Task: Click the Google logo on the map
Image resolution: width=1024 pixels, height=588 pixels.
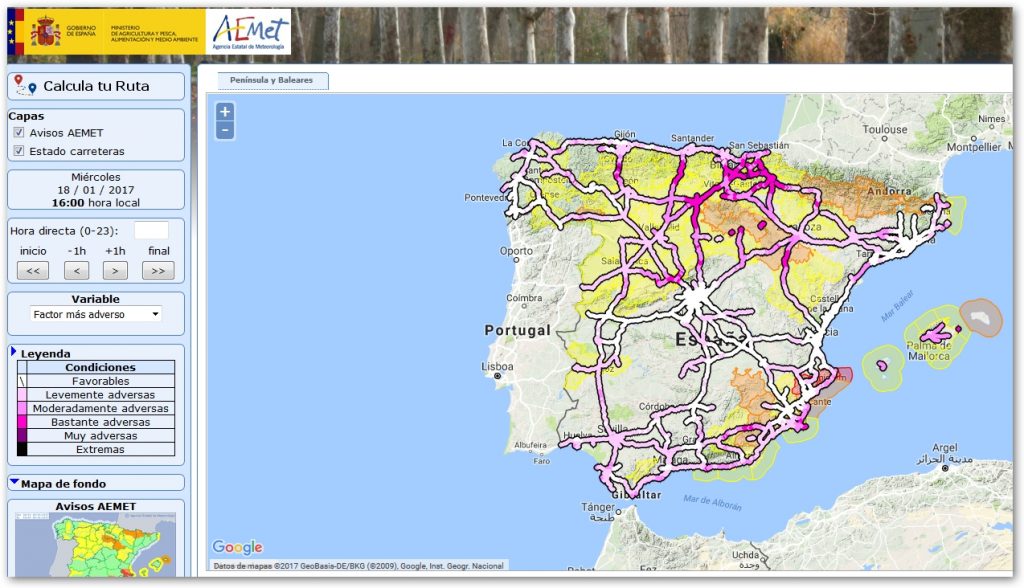Action: [238, 547]
